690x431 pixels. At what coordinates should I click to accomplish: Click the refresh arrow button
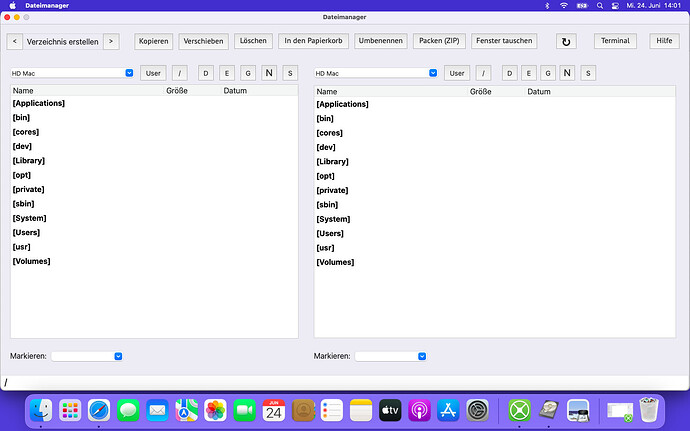[566, 42]
